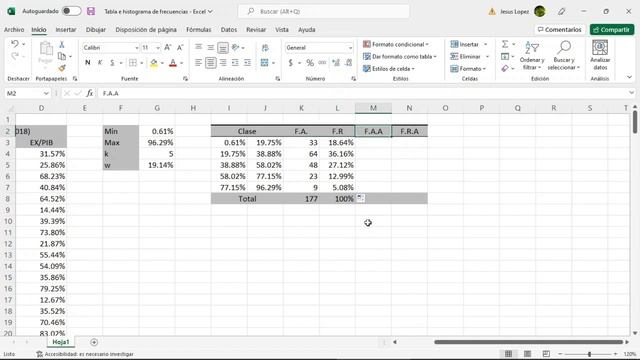Open the Name Box dropdown arrow

coord(46,93)
